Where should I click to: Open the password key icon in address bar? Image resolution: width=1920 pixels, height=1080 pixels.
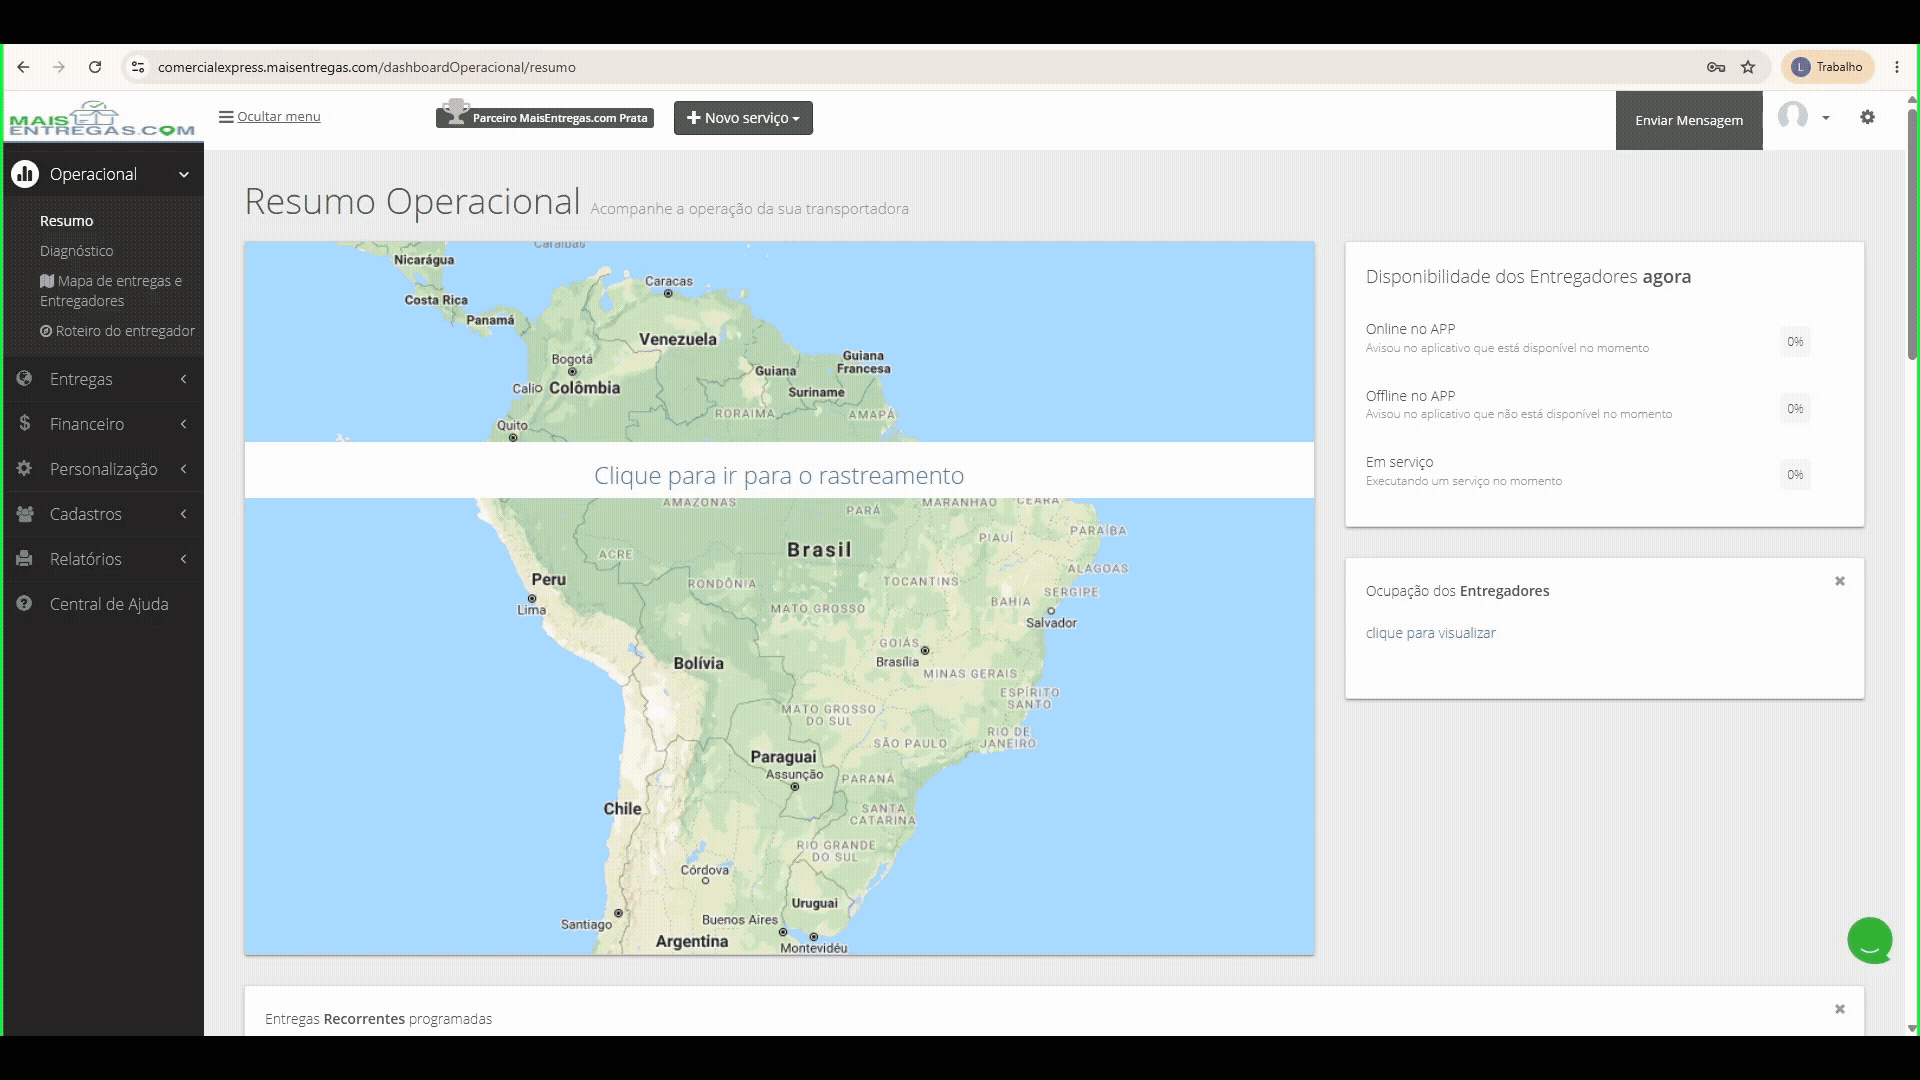pos(1716,67)
